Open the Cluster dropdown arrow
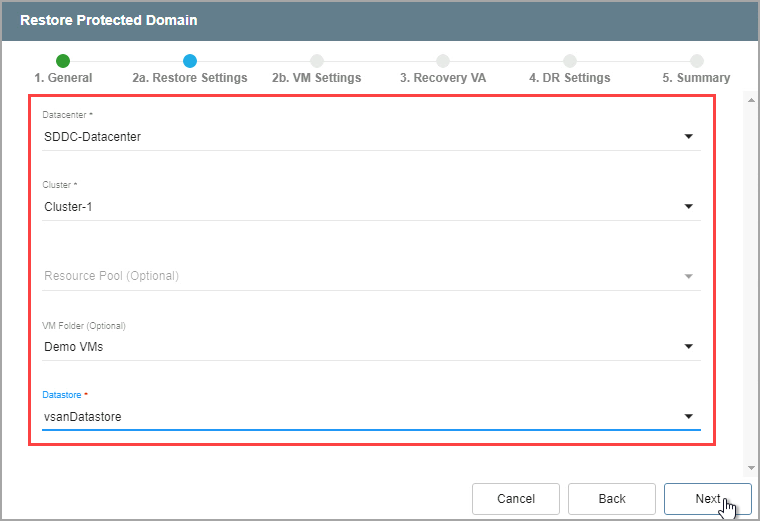 click(688, 207)
